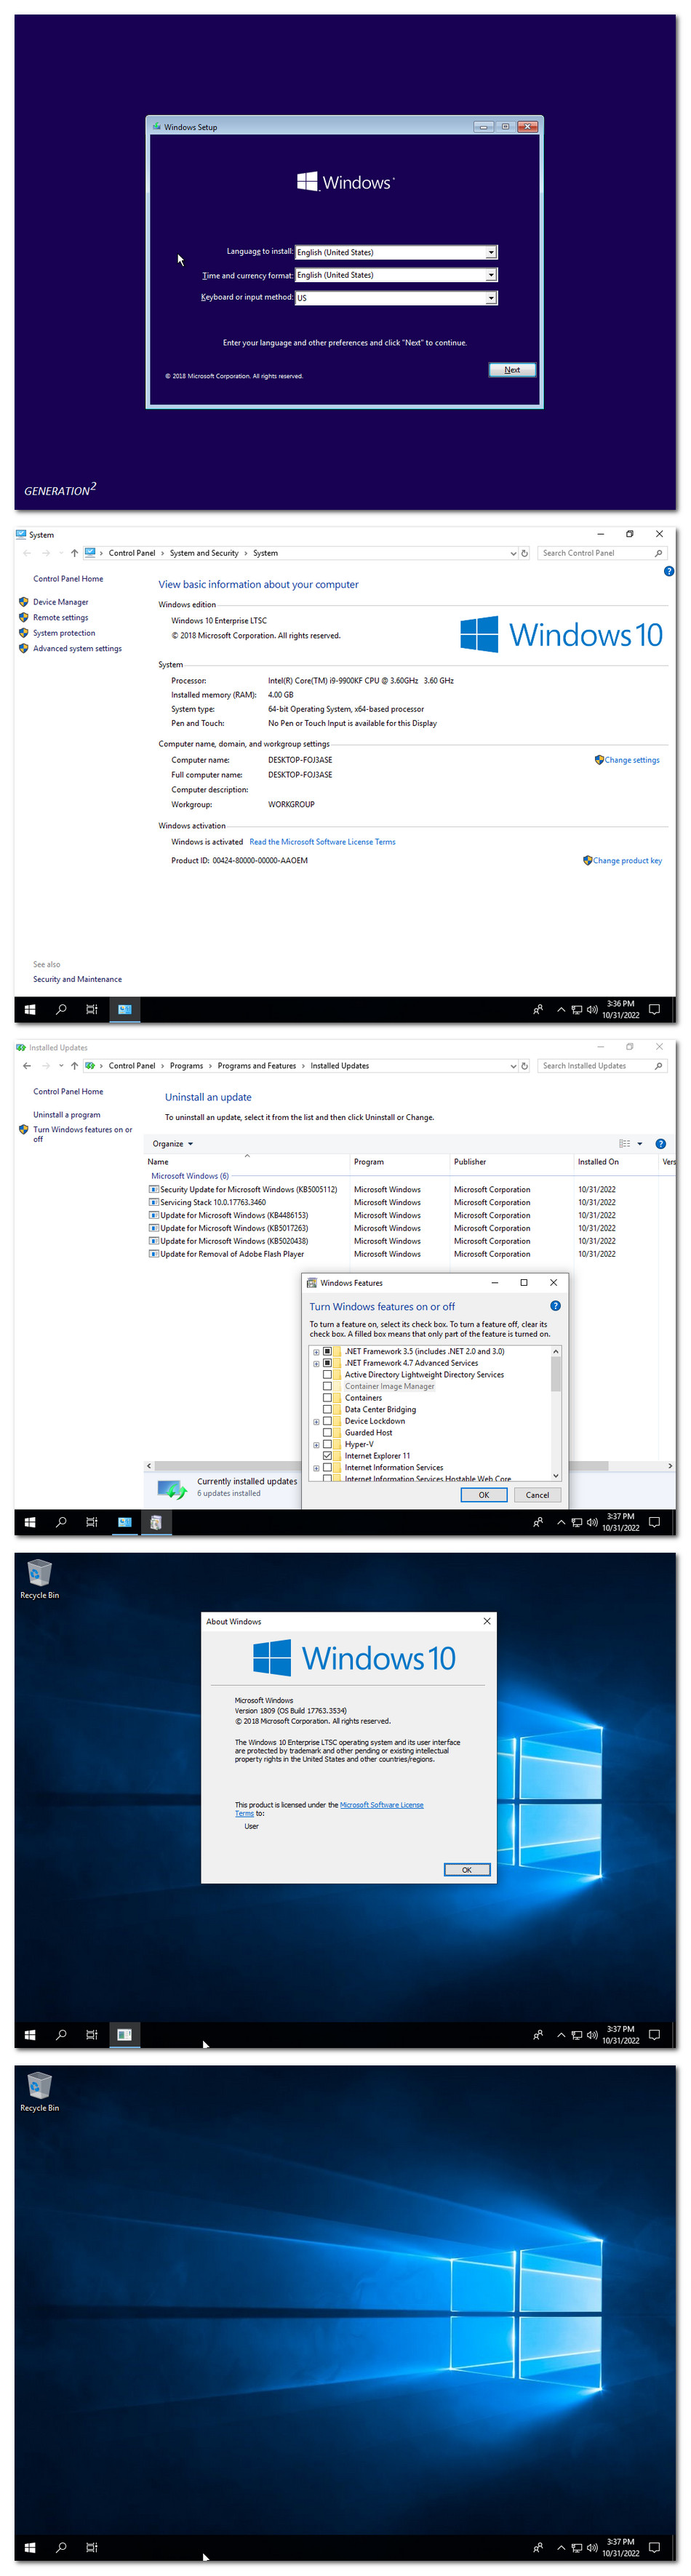The image size is (691, 2576).
Task: Click the search magnifier in the Search Control Panel box
Action: 658,553
